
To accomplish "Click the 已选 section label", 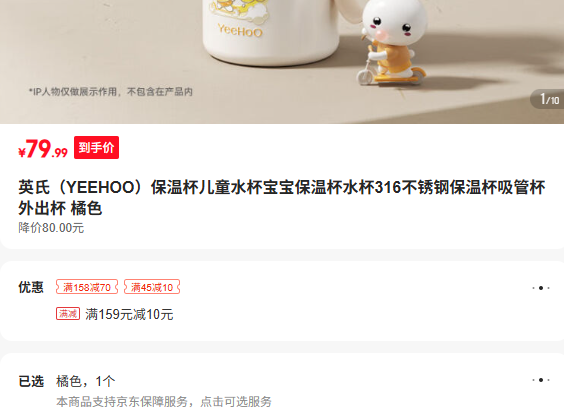I will (x=31, y=381).
